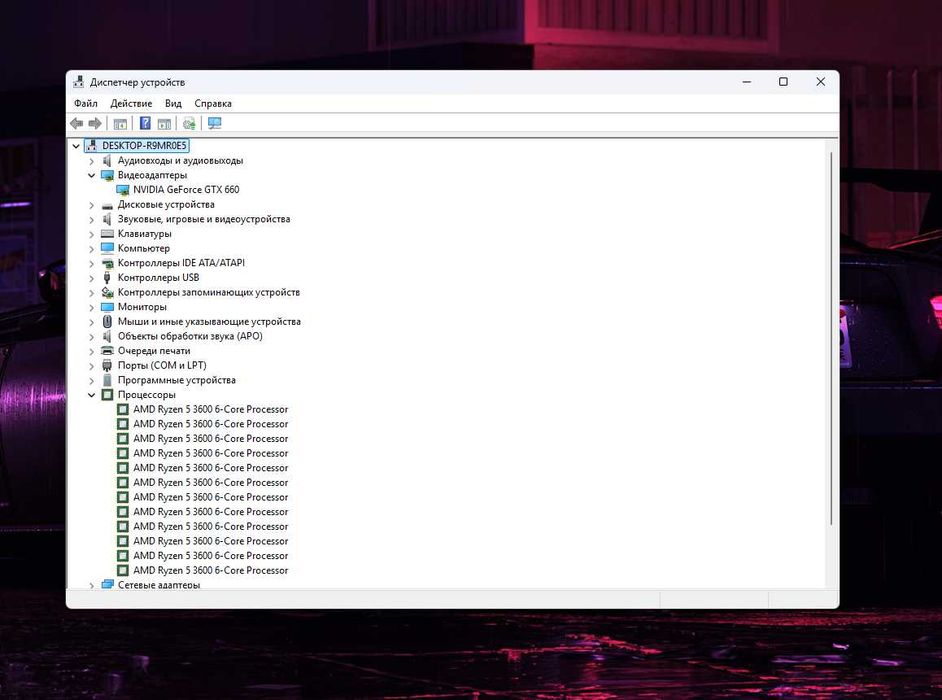Image resolution: width=942 pixels, height=700 pixels.
Task: Click the icon beside Контроллеры запоминающих устройств
Action: 108,293
